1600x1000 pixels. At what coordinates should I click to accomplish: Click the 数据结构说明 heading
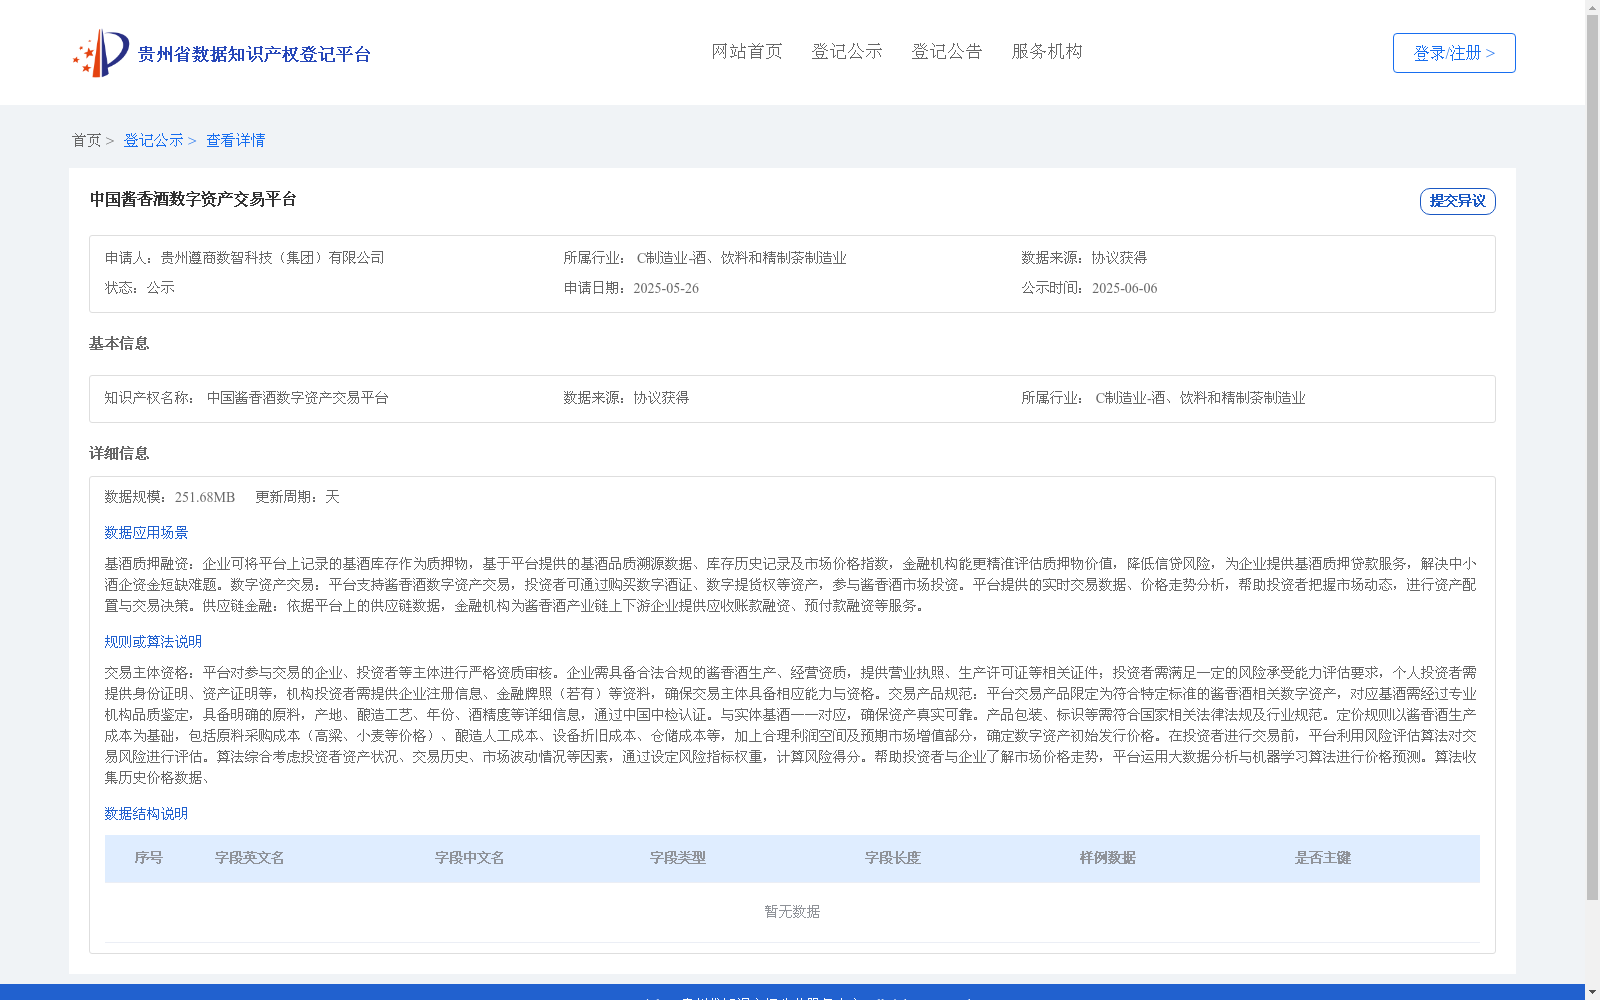(x=146, y=814)
